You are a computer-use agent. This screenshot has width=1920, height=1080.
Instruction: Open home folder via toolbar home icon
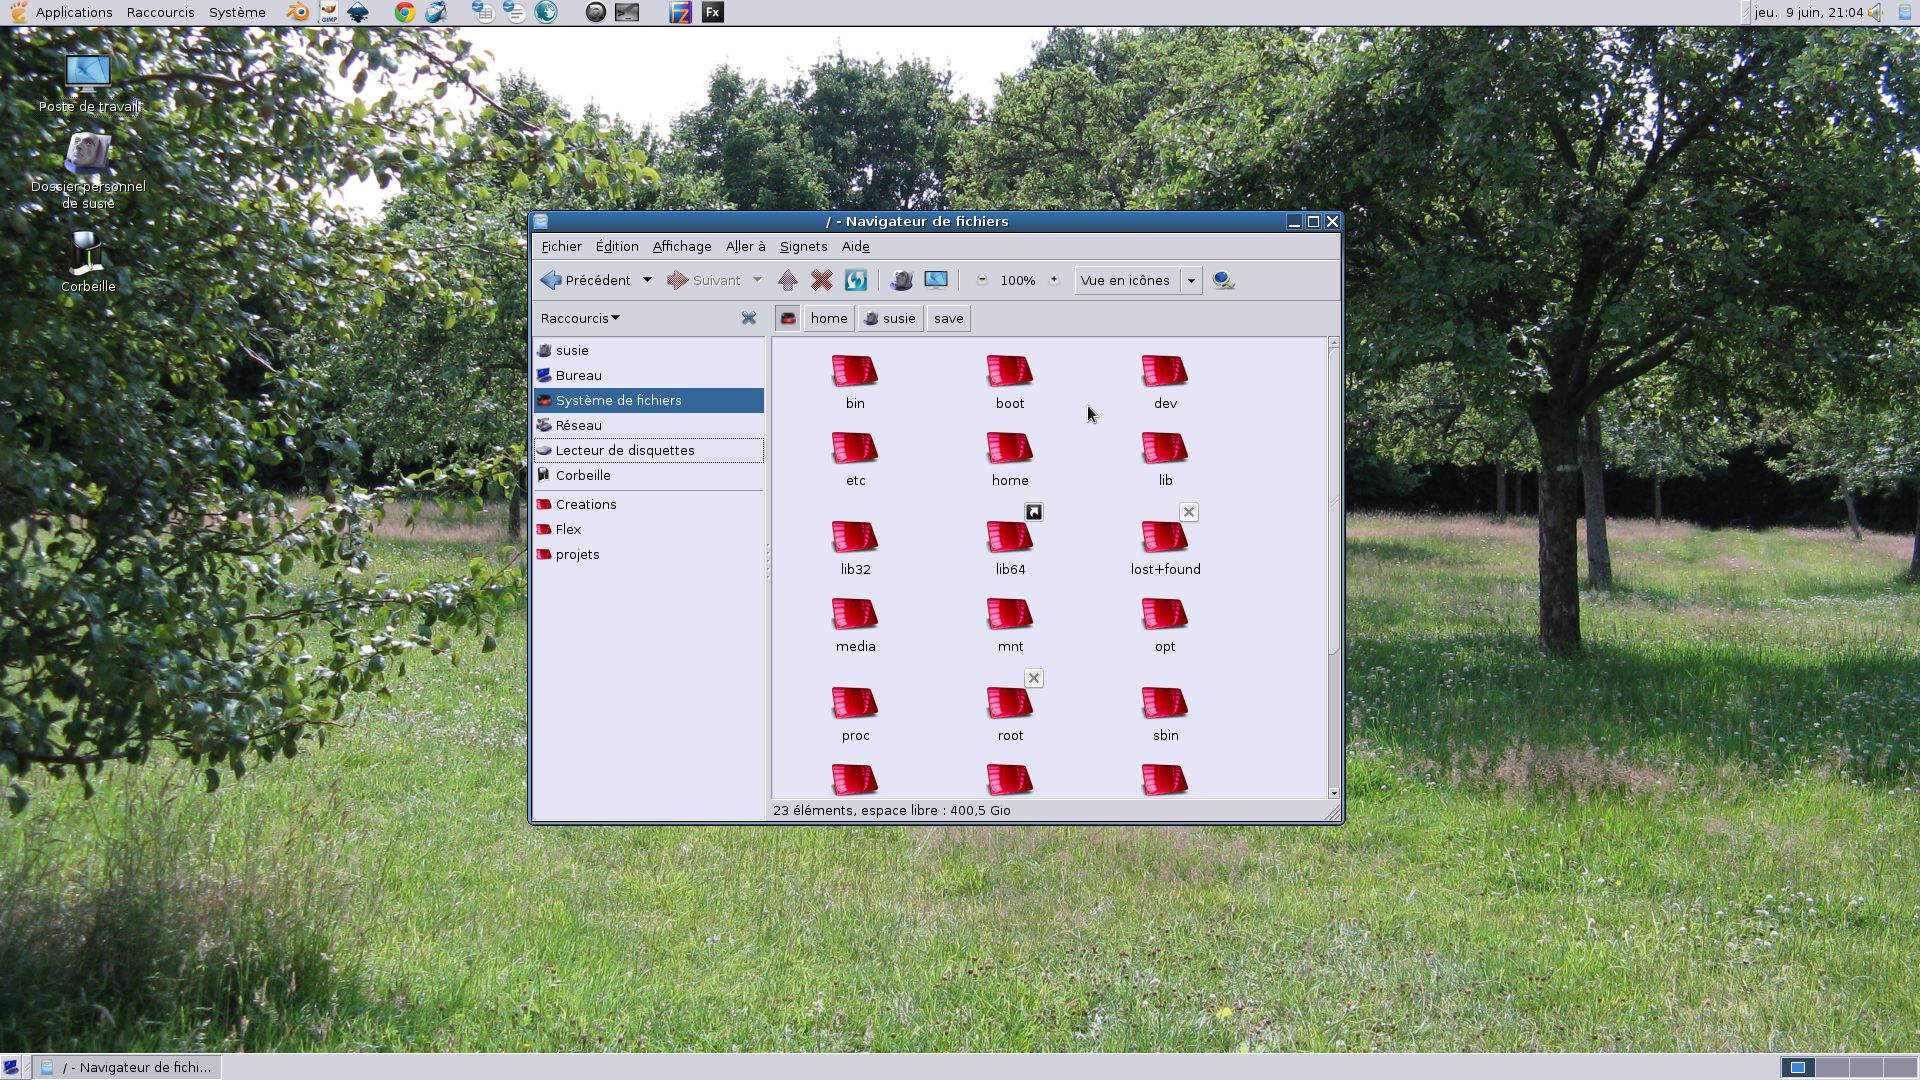(901, 281)
